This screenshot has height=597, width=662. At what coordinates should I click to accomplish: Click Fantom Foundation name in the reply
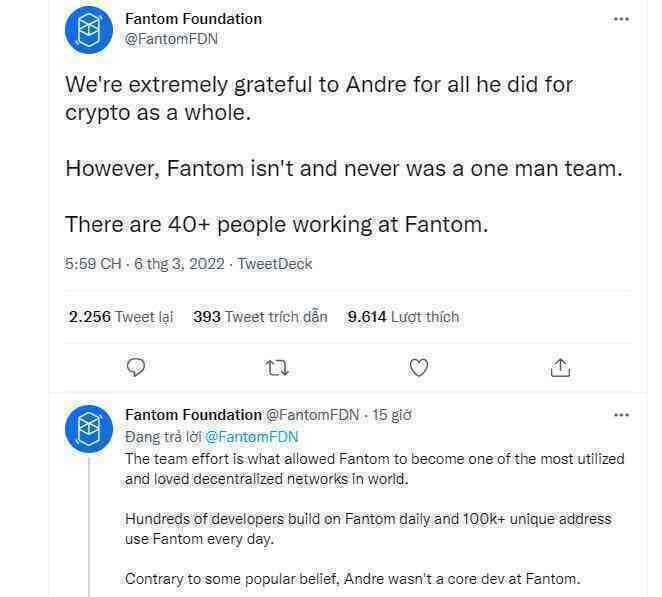(193, 415)
